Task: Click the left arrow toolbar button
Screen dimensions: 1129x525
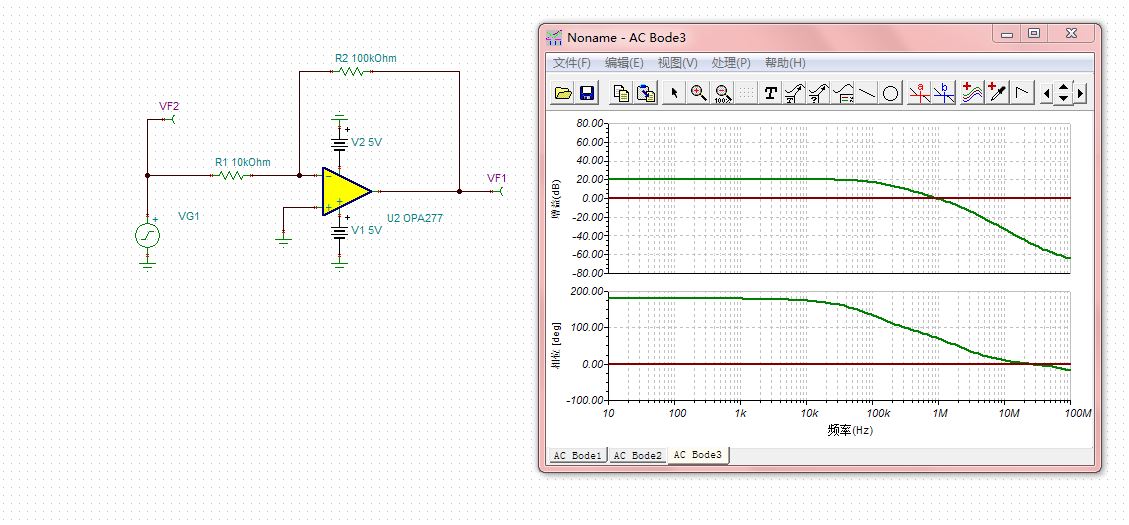Action: tap(1047, 93)
